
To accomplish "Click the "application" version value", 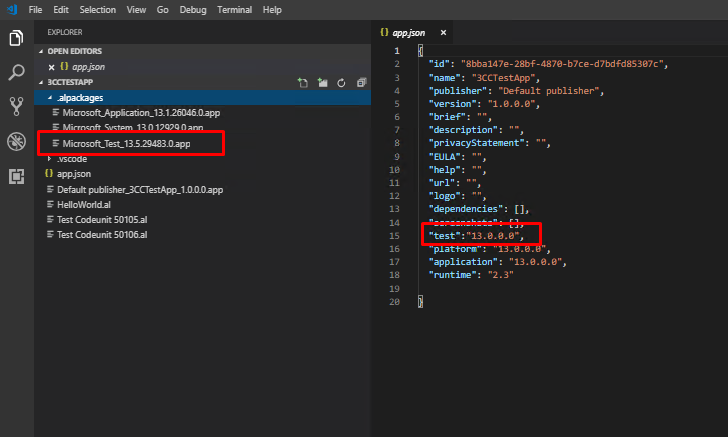I will tap(535, 262).
